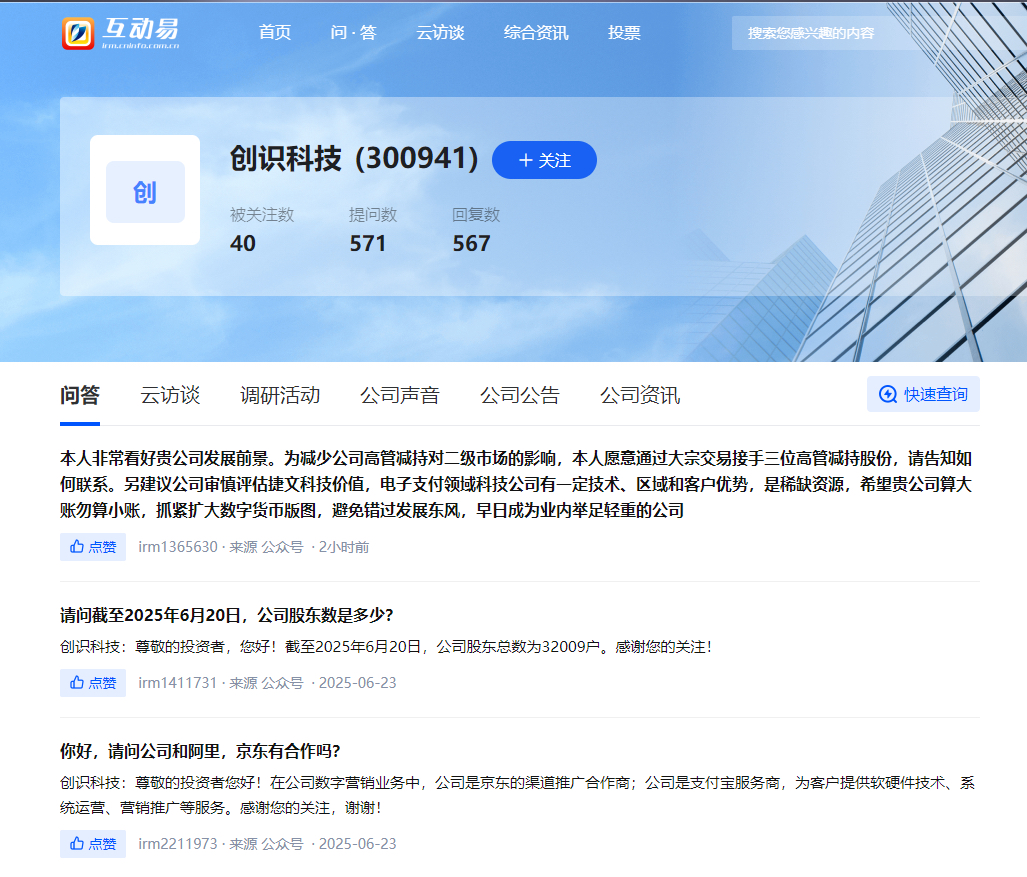Viewport: 1027px width, 877px height.
Task: Click the 回复数 value 567
Action: (x=471, y=244)
